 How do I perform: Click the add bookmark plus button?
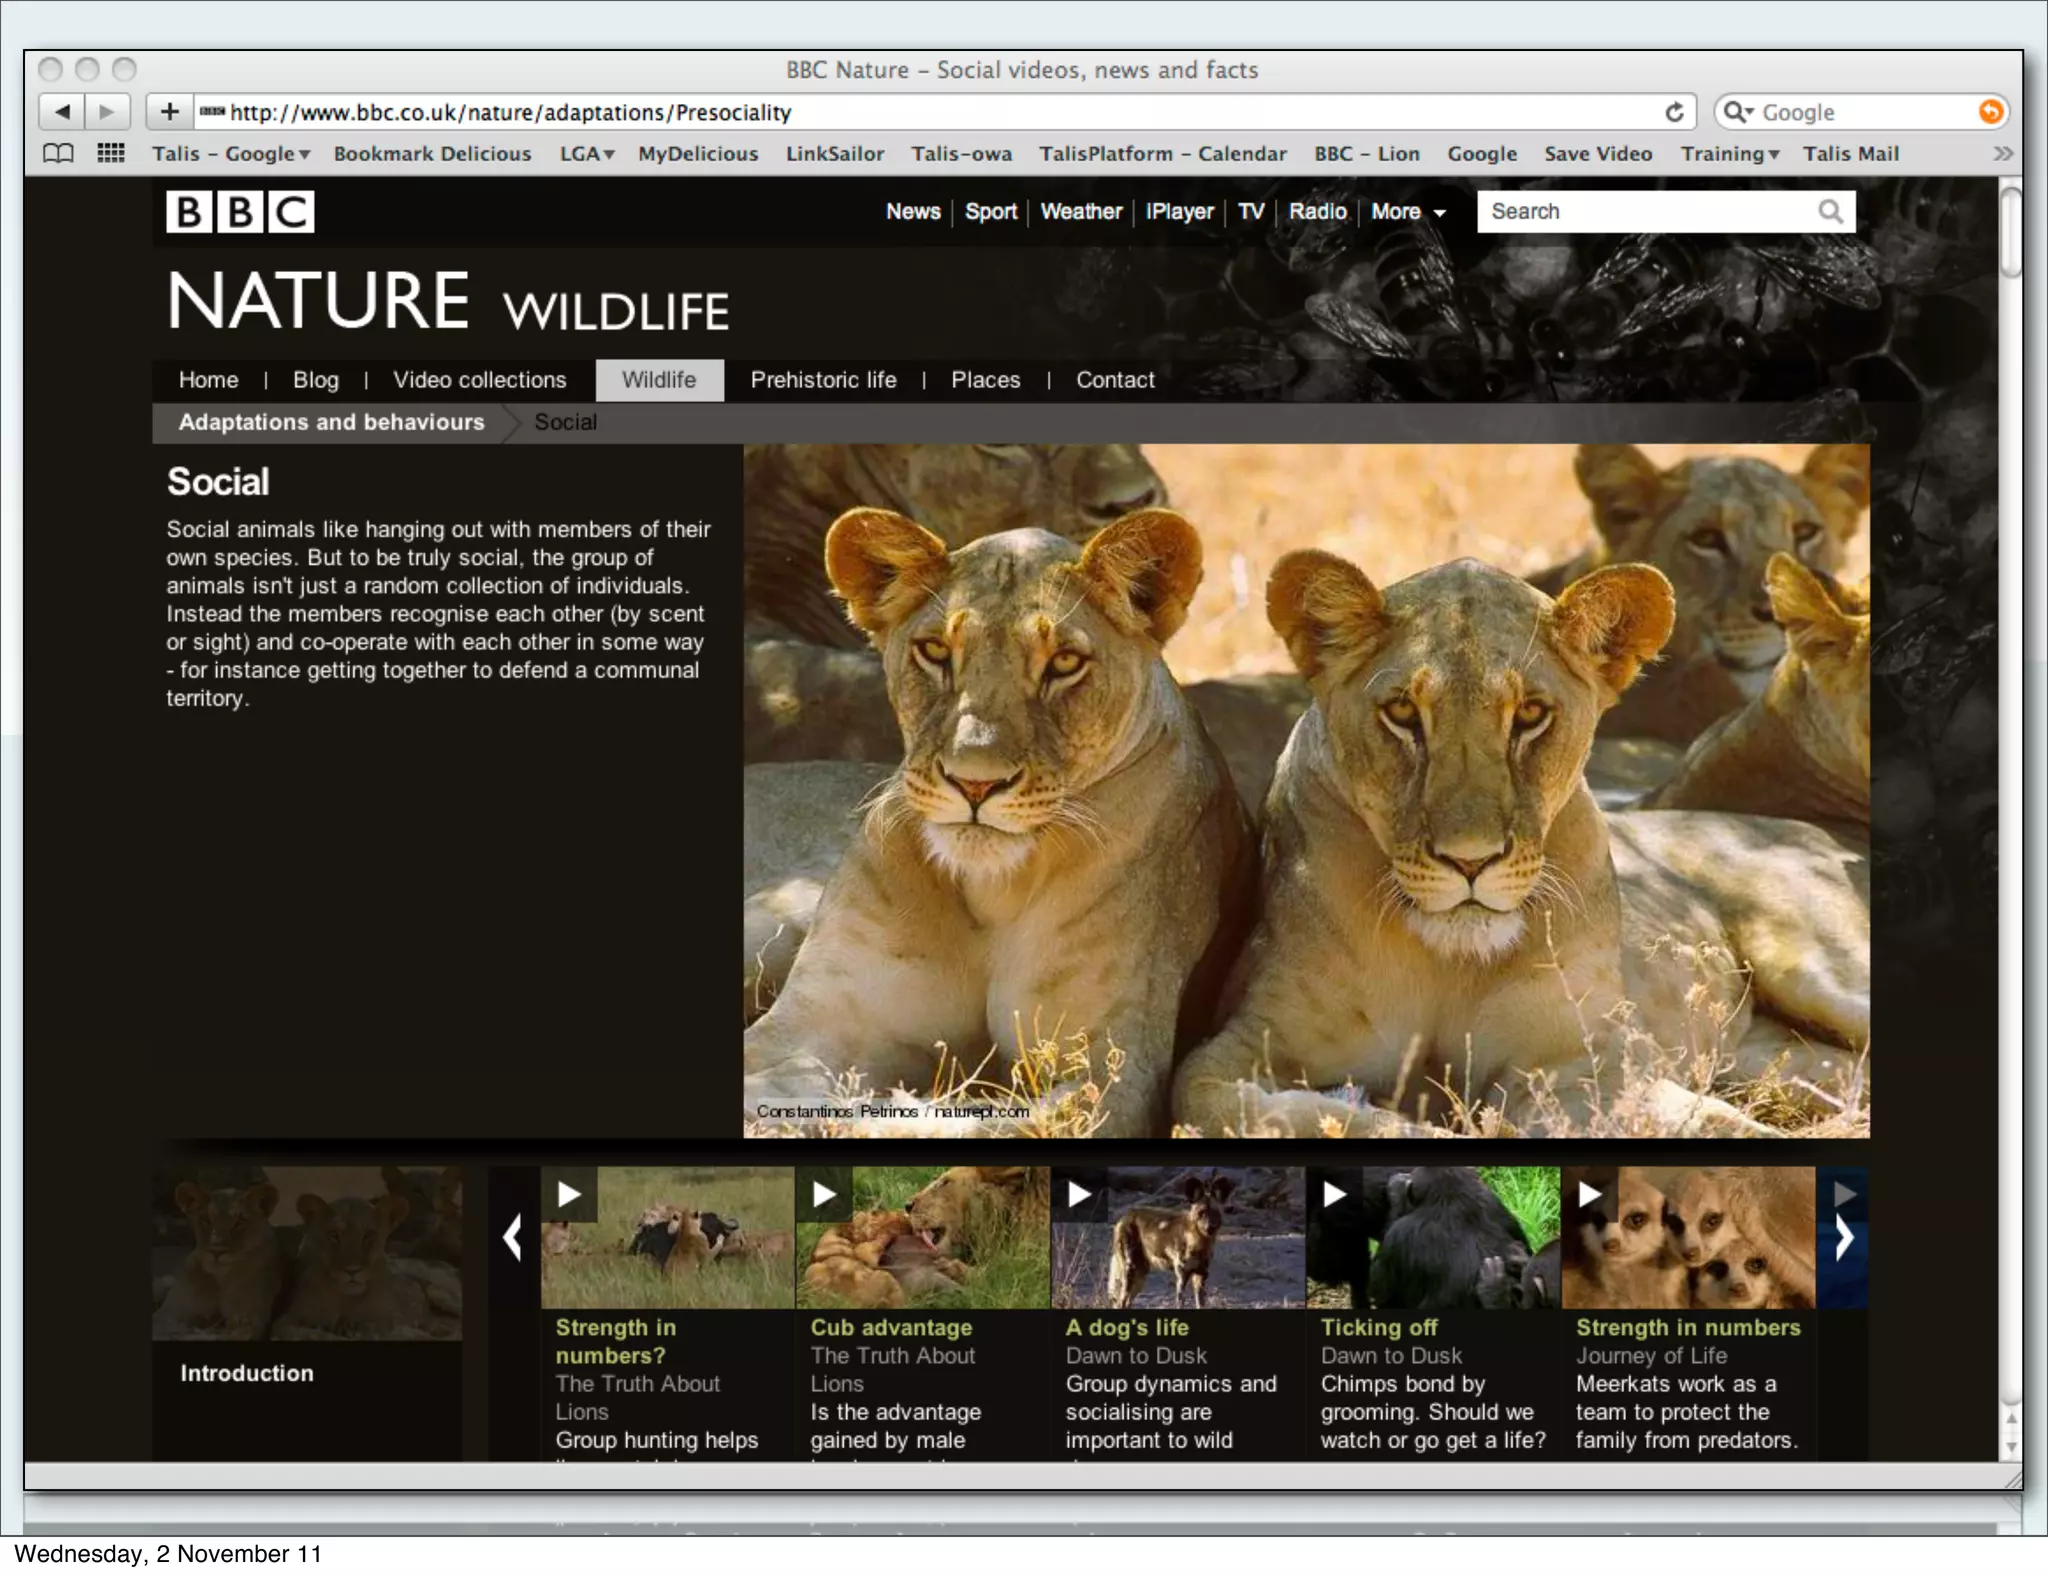click(169, 112)
